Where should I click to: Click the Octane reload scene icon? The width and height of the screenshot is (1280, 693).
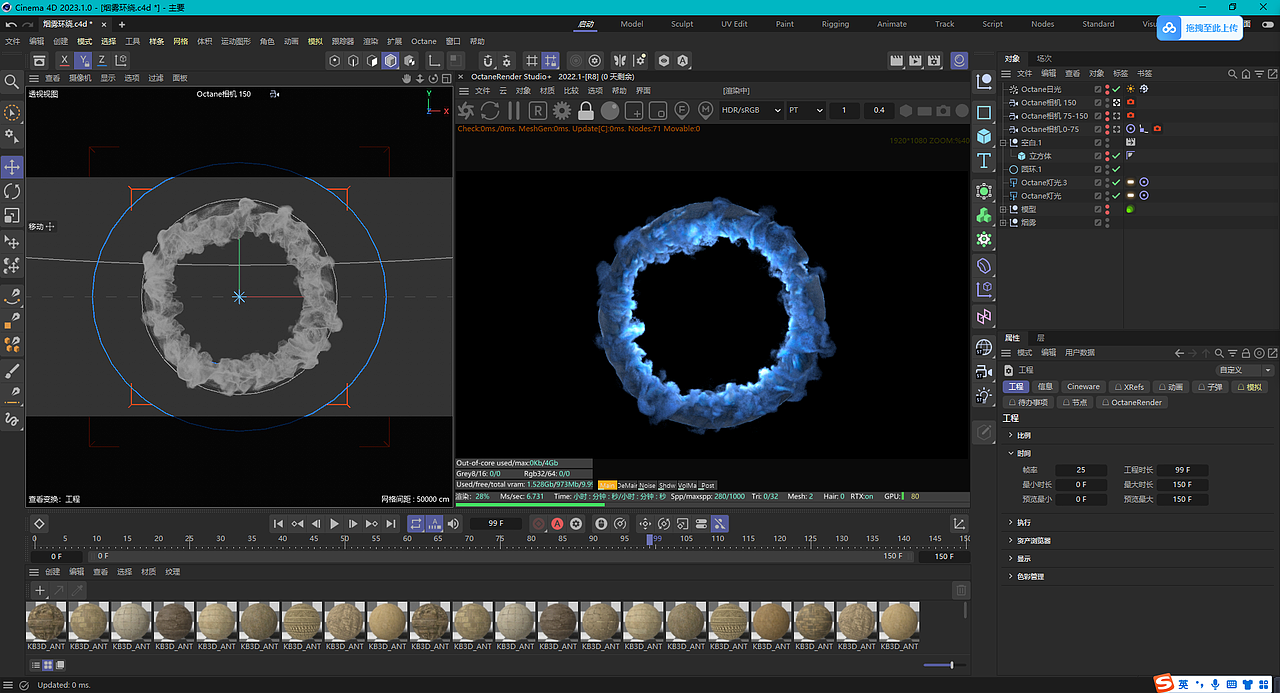490,110
